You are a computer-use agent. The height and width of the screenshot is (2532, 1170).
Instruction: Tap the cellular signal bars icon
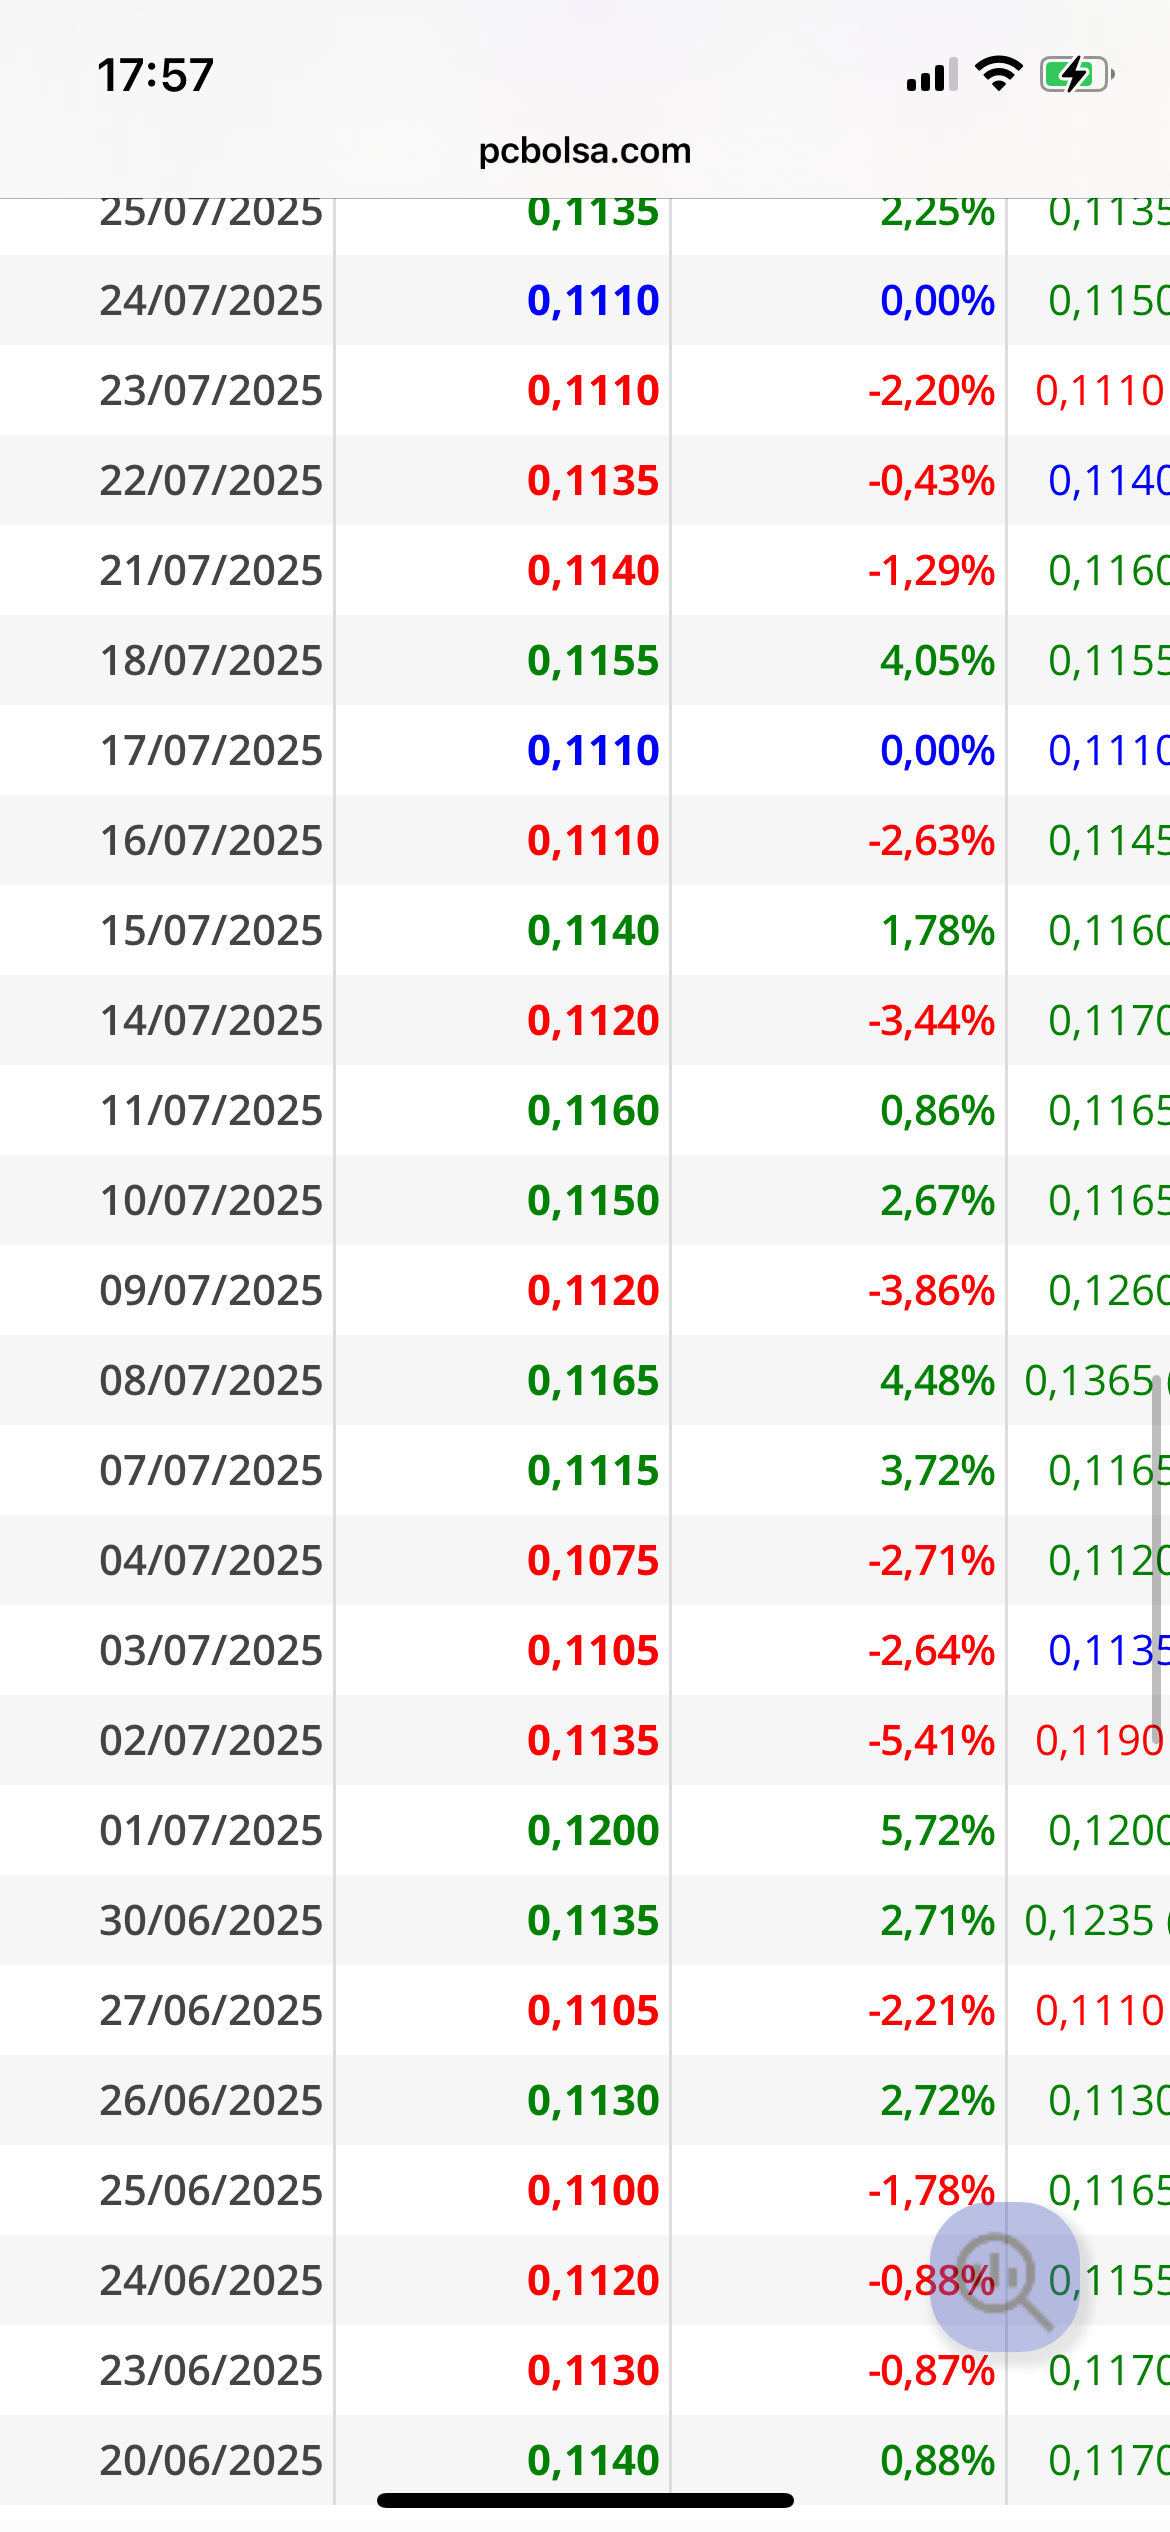(x=931, y=75)
